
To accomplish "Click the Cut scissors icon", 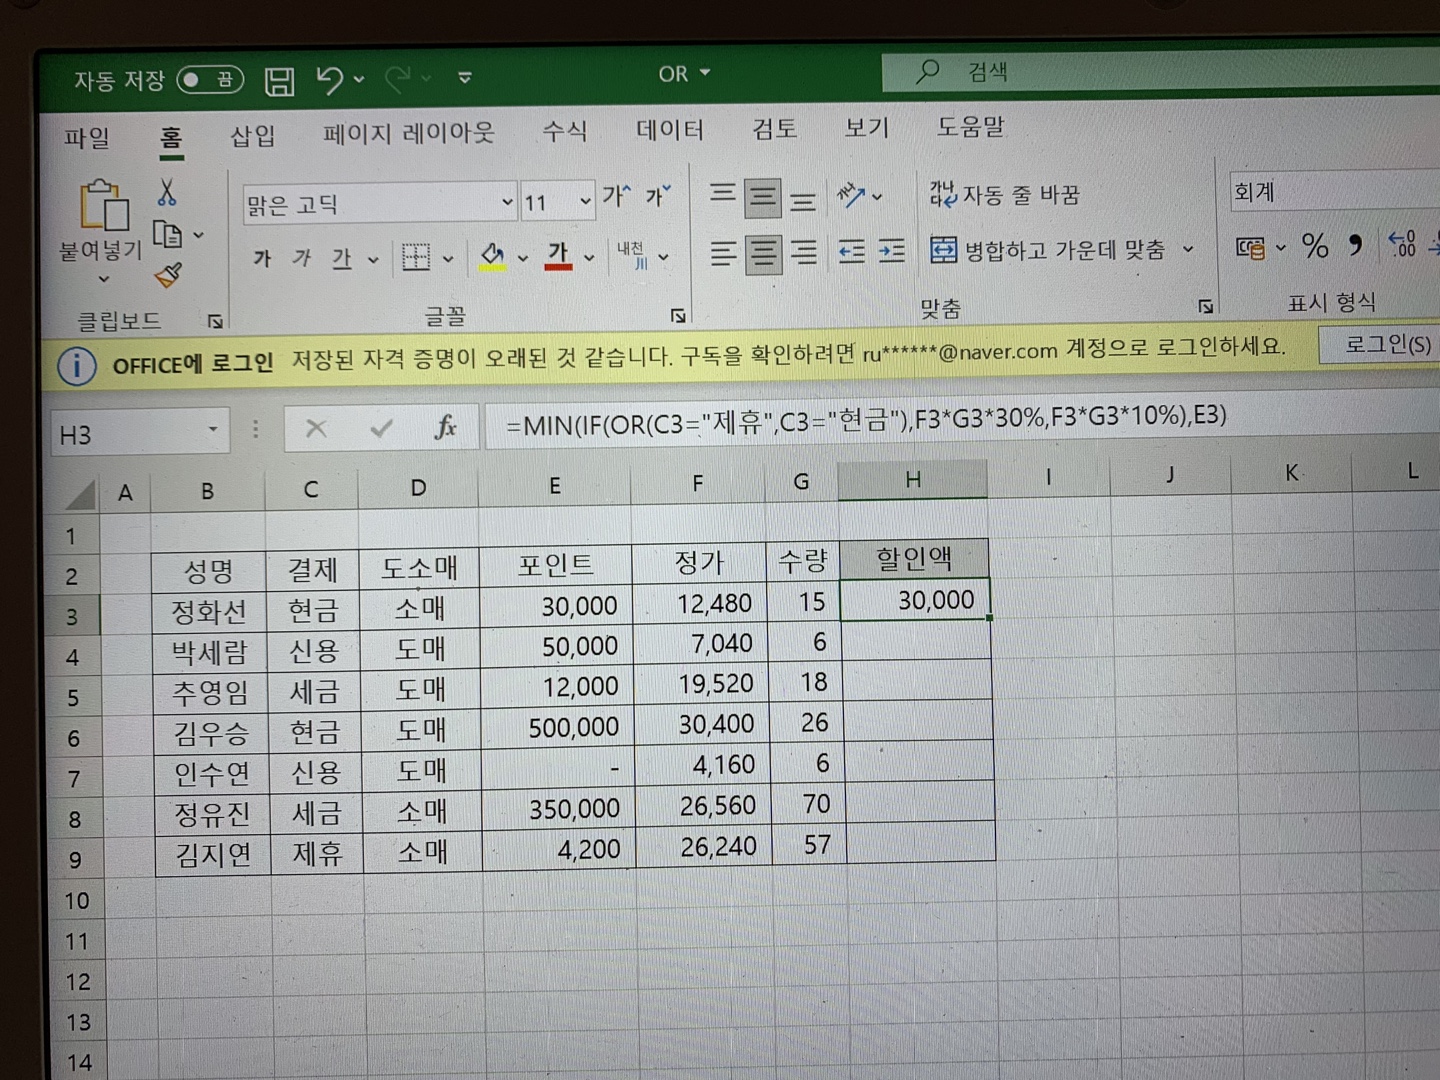I will (167, 192).
